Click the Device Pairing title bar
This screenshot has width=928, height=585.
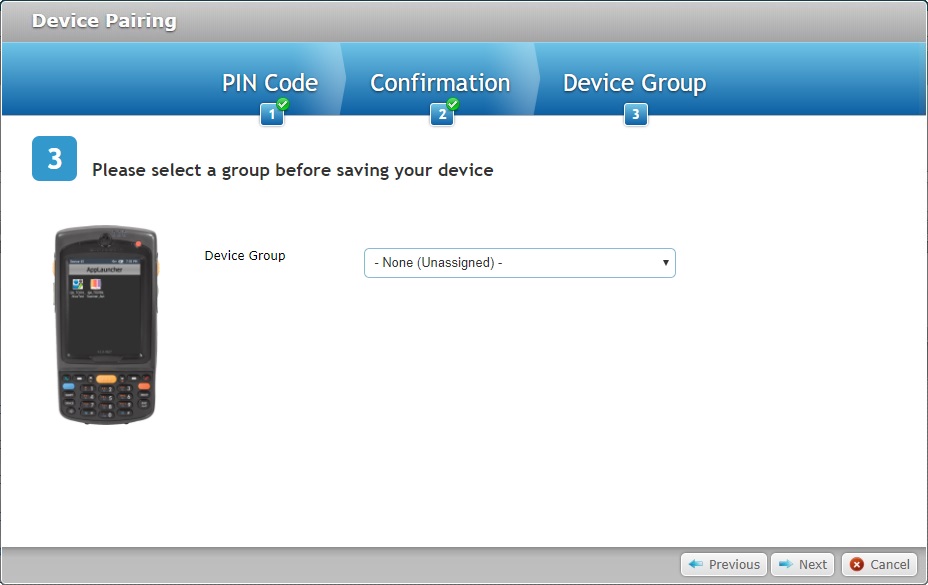[103, 20]
